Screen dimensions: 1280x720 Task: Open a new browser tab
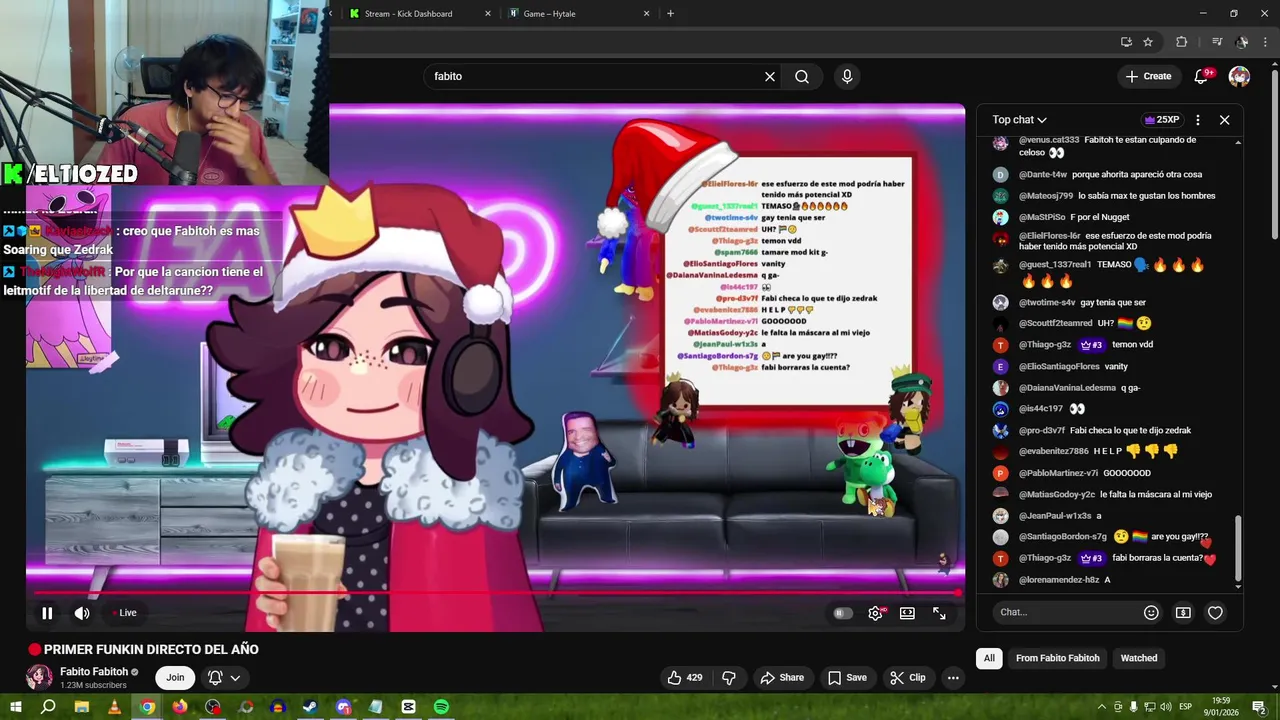[x=670, y=14]
